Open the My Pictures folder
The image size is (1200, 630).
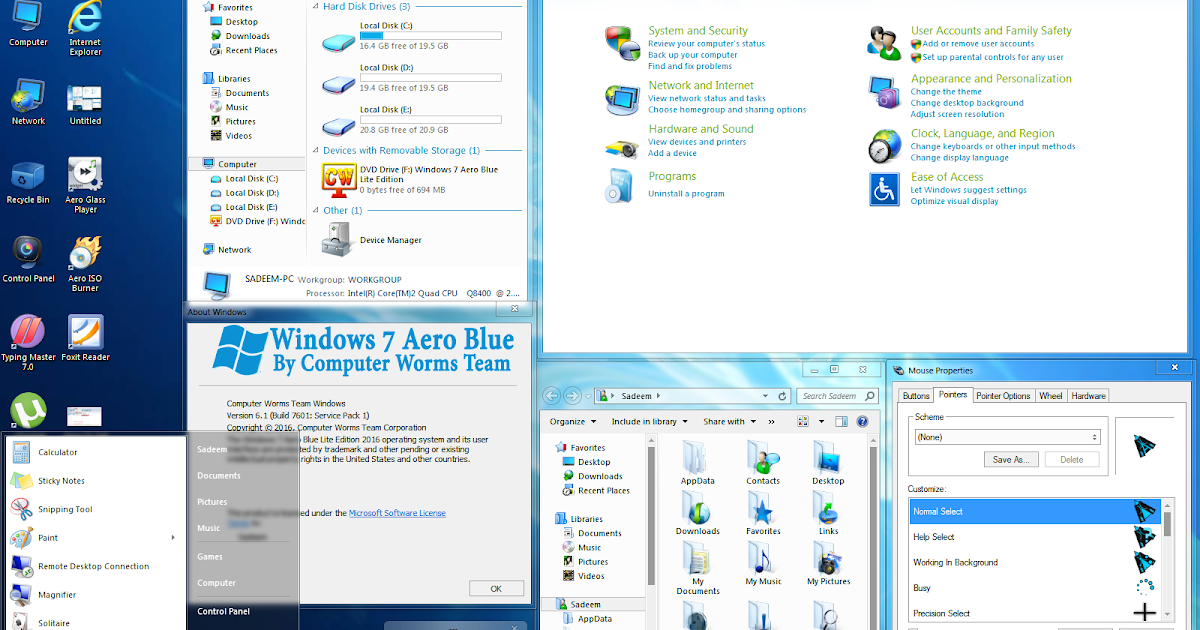(828, 564)
